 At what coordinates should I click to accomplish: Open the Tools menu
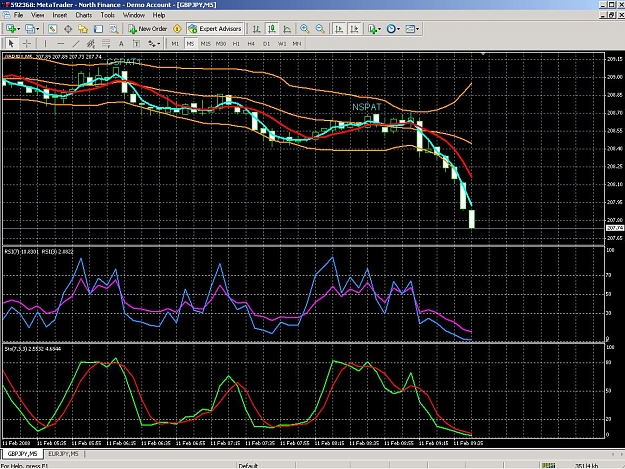pos(108,15)
